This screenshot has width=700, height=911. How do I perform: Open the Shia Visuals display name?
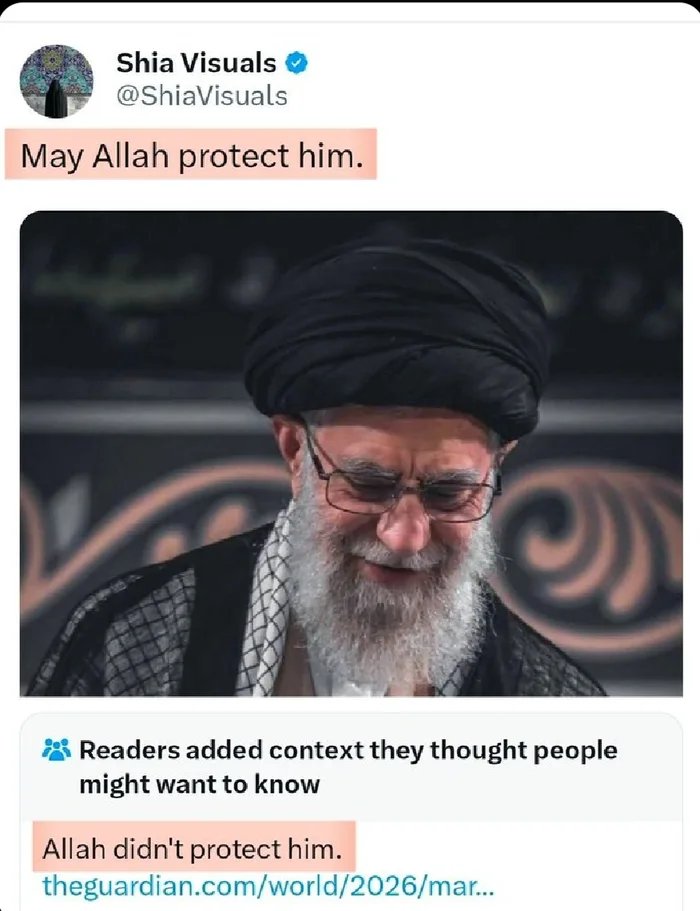[x=196, y=63]
